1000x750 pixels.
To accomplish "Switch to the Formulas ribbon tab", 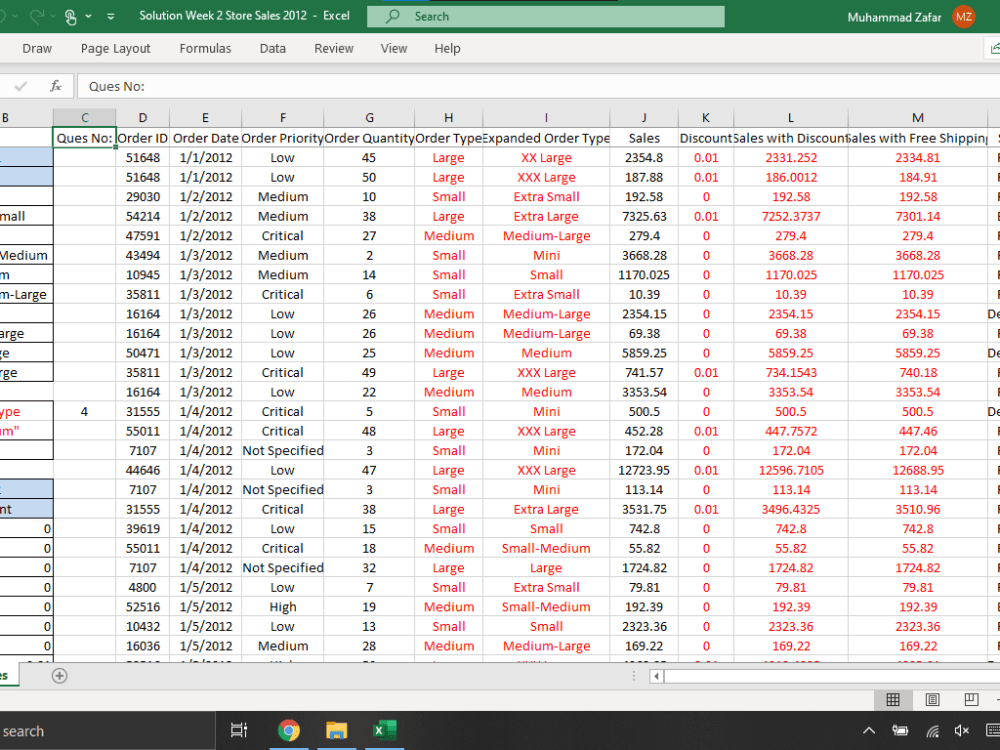I will (205, 48).
